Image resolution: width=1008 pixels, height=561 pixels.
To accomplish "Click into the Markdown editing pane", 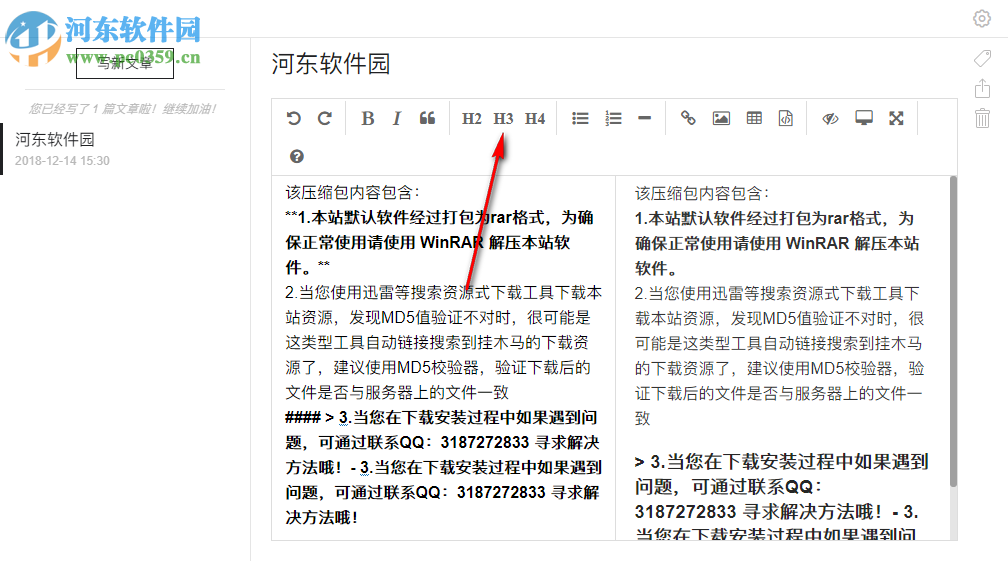I will coord(444,357).
